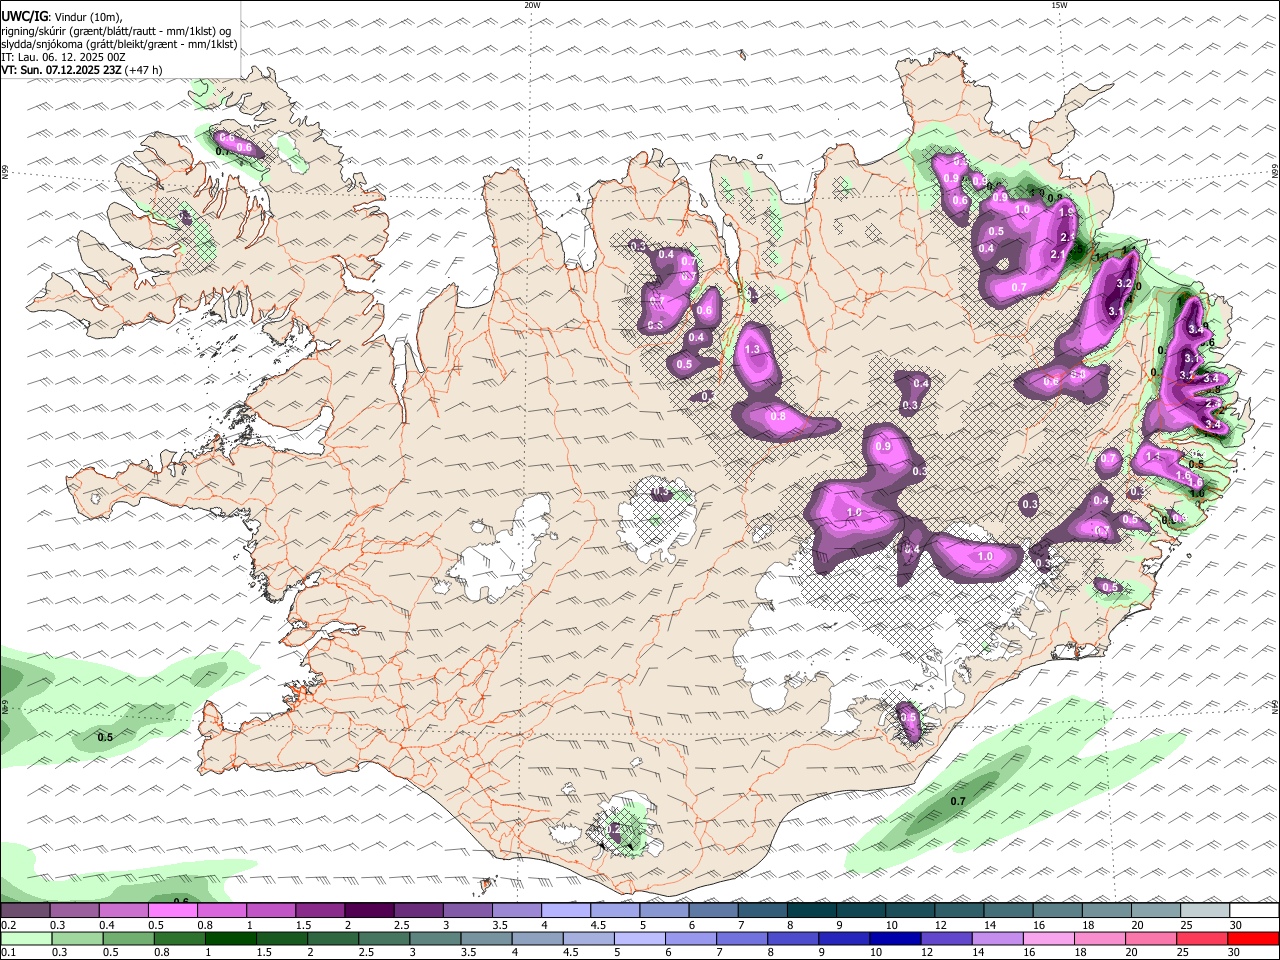Select the white 30 swatch in snow legend

(x=1254, y=911)
